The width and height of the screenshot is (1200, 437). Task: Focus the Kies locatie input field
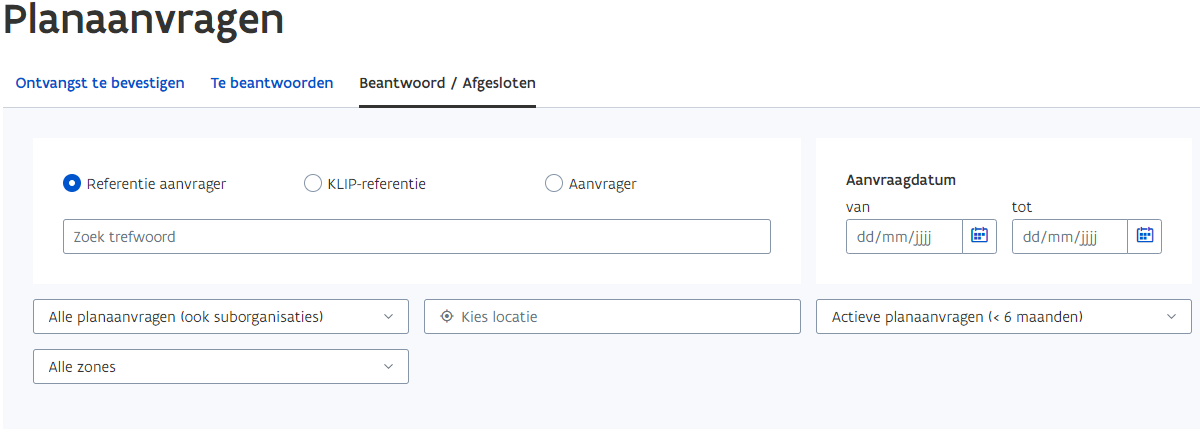(612, 317)
